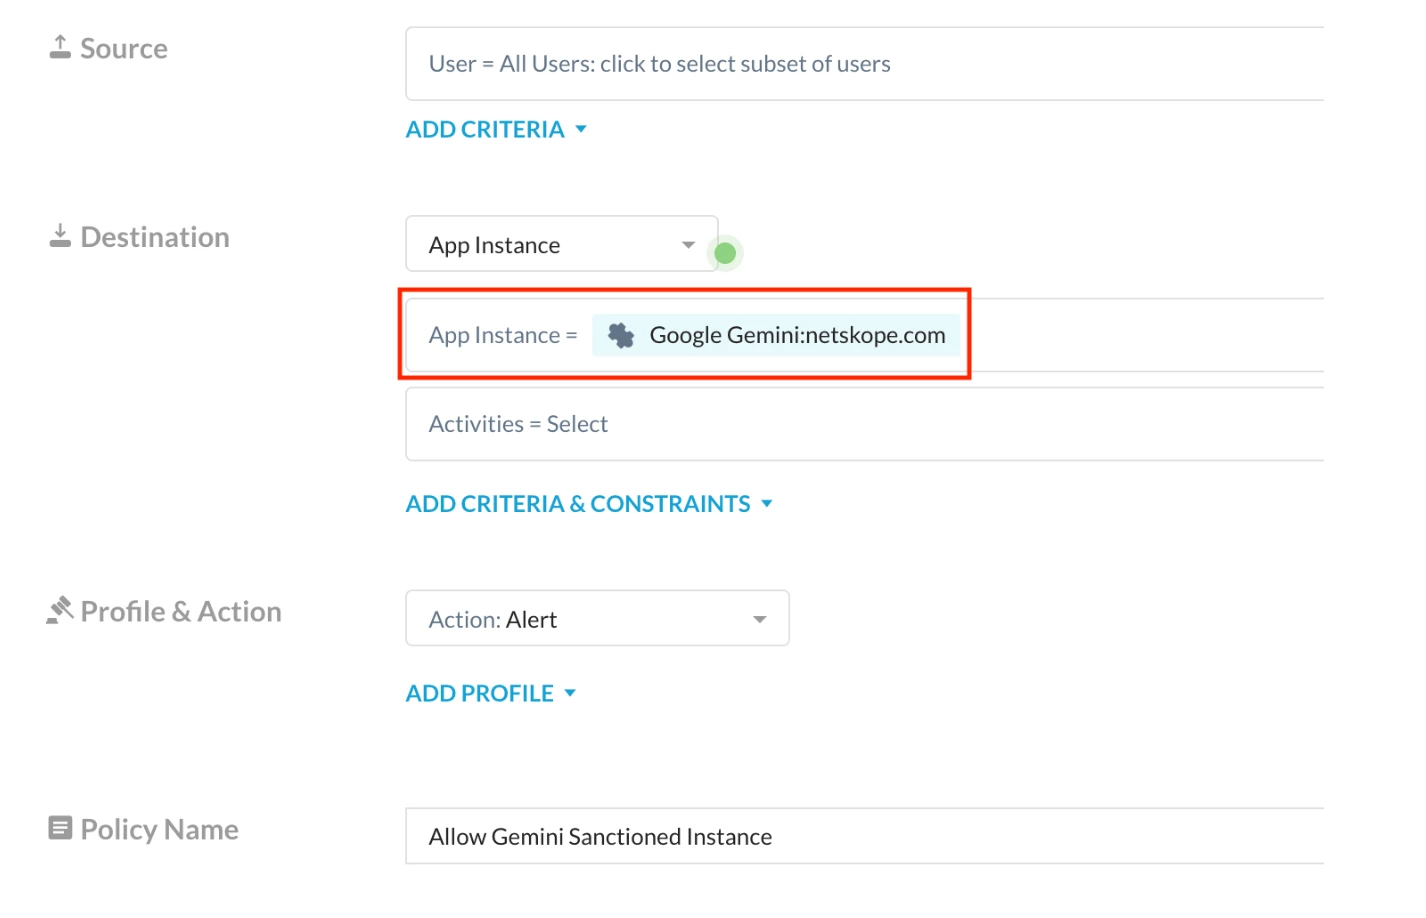1426x918 pixels.
Task: Click the Profile & Action gavel icon
Action: [60, 610]
